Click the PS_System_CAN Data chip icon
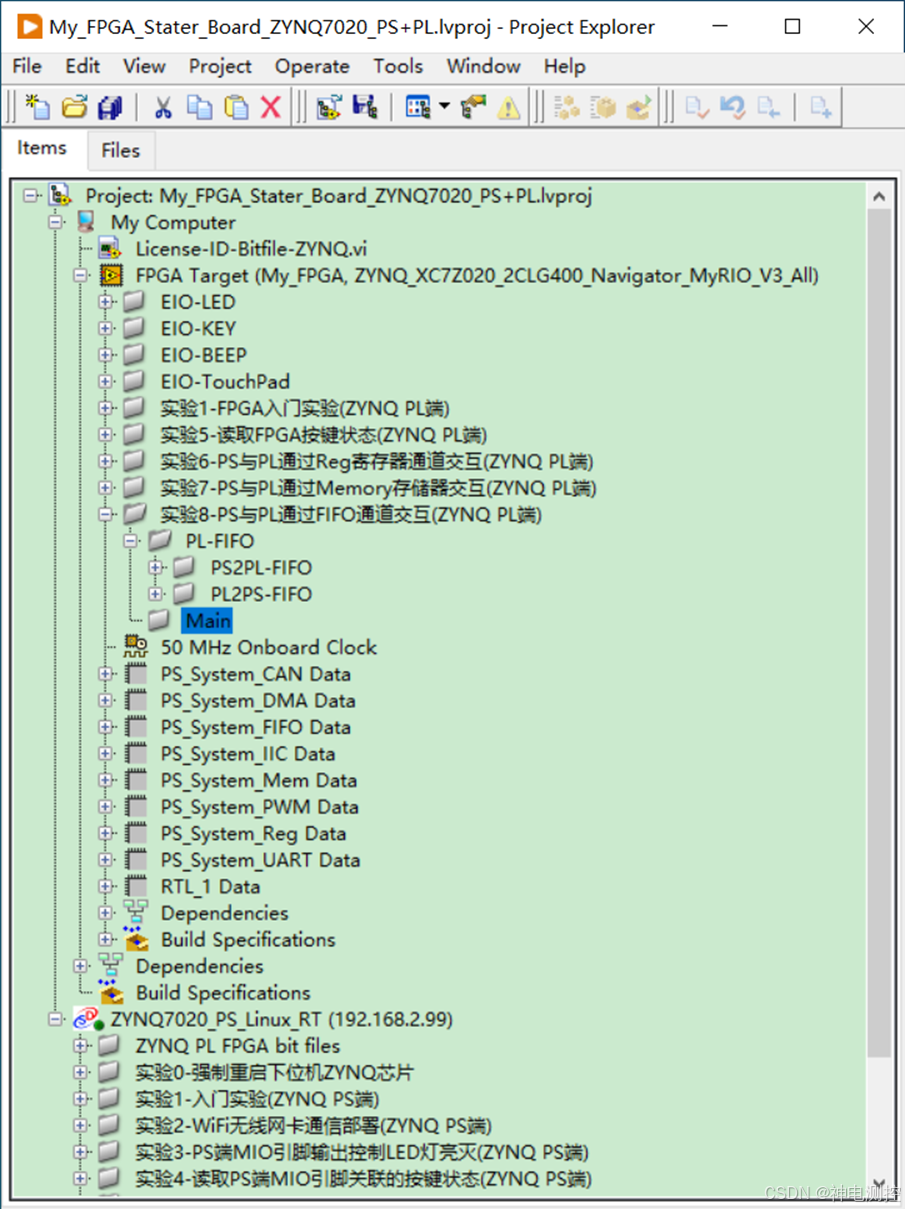 coord(136,674)
